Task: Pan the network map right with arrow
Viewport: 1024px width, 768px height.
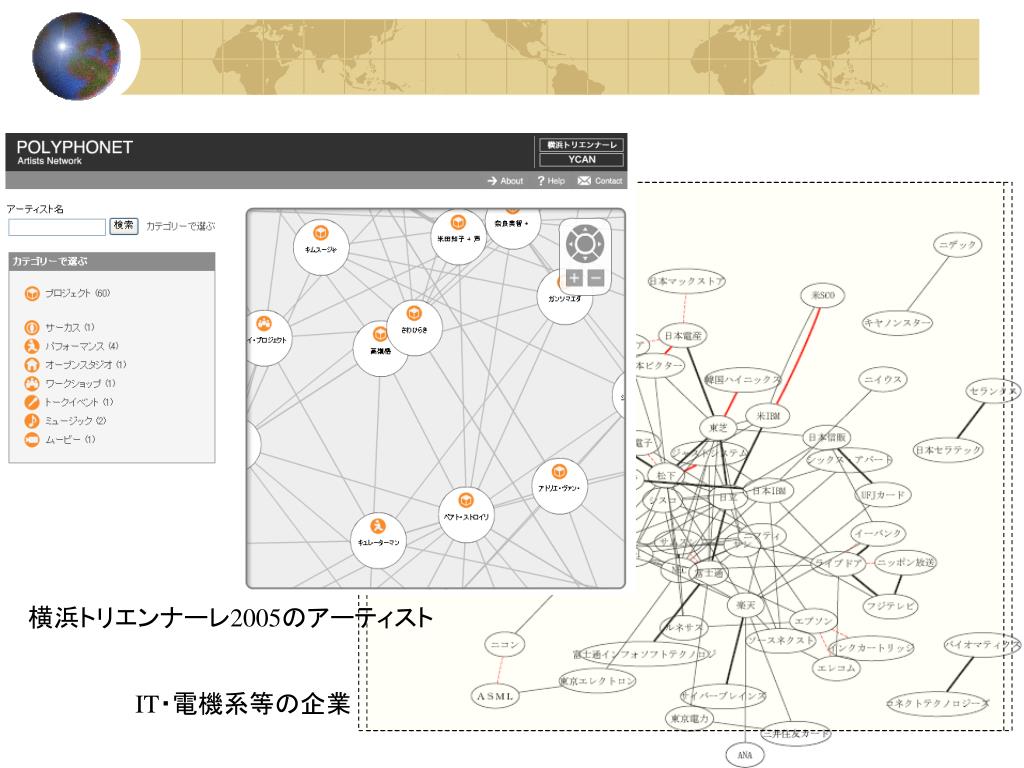Action: [600, 244]
